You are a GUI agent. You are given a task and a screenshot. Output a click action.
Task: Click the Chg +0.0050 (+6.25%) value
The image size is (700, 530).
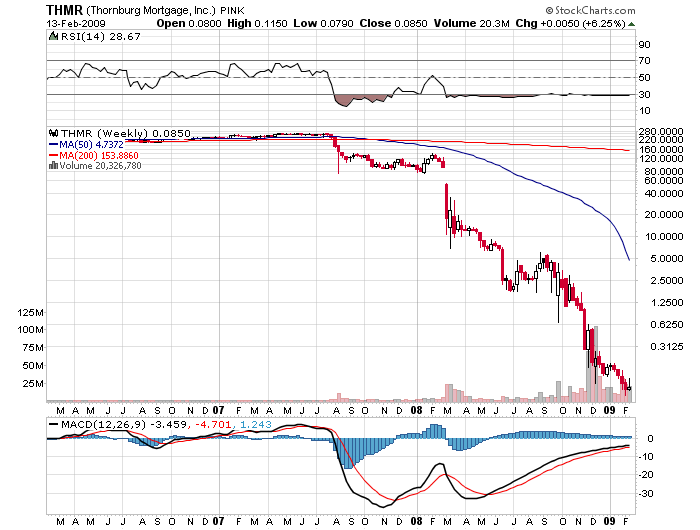tap(571, 24)
